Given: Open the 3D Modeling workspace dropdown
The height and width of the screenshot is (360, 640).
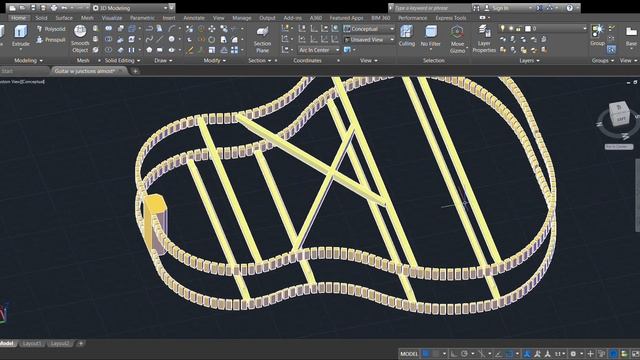Looking at the screenshot, I should coord(133,8).
